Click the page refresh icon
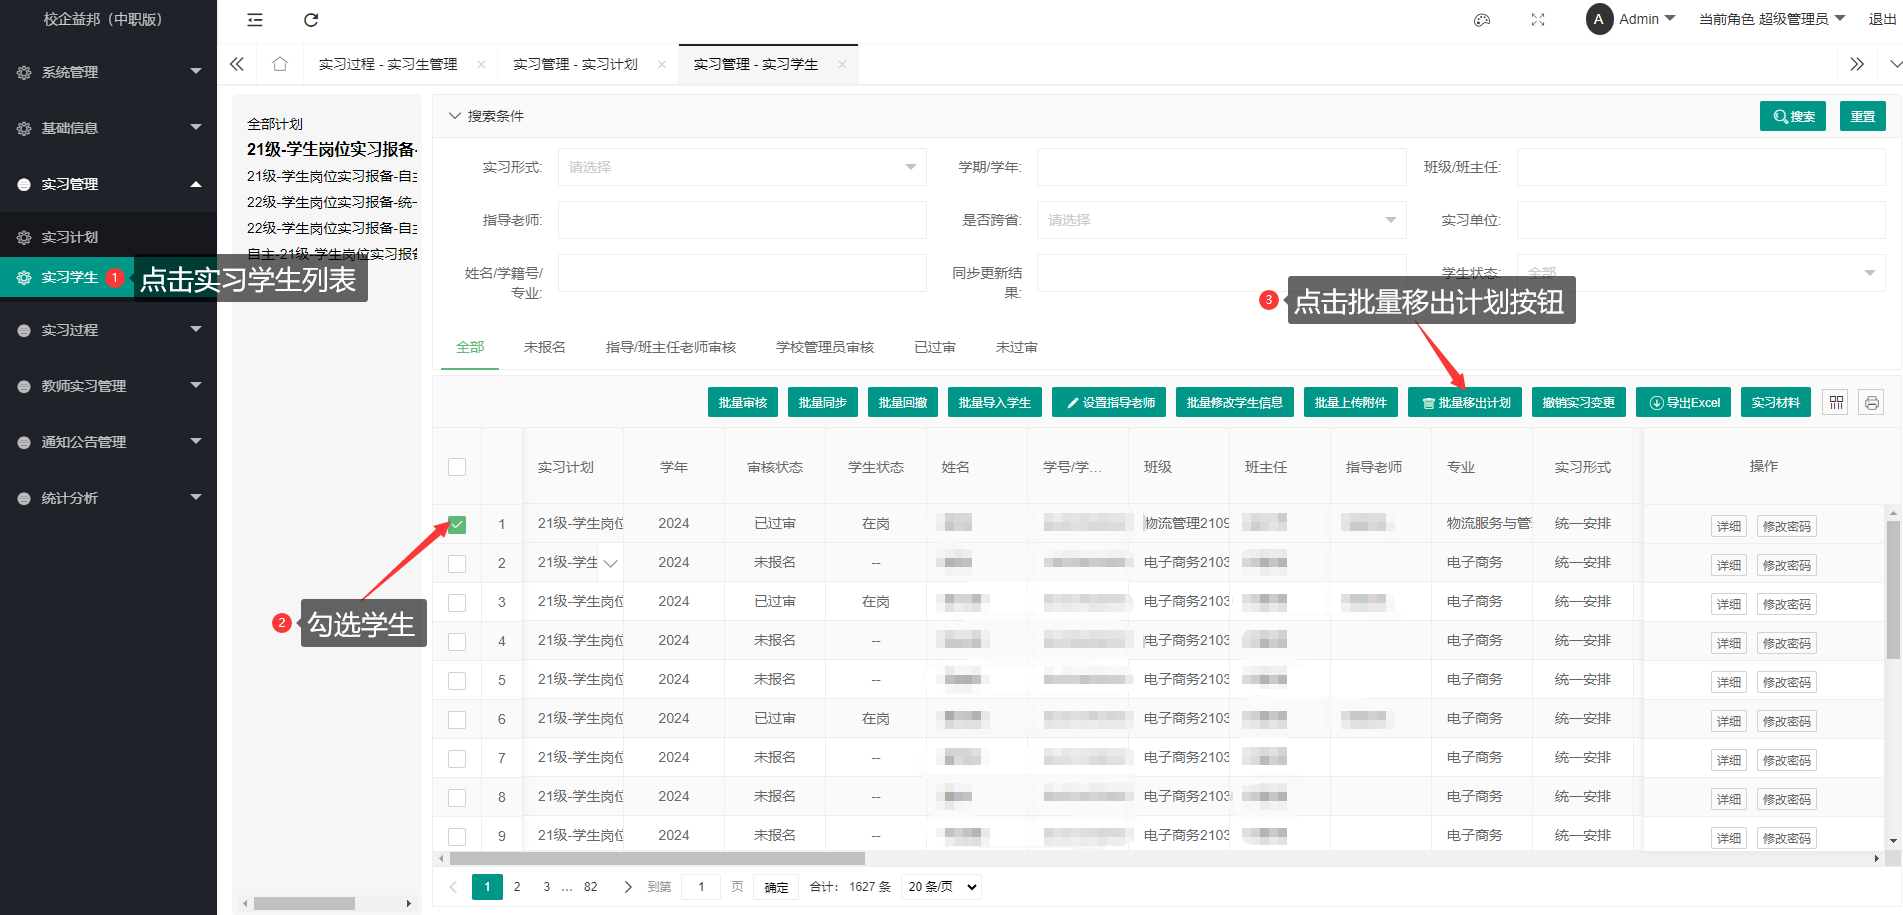This screenshot has height=915, width=1903. click(x=311, y=20)
